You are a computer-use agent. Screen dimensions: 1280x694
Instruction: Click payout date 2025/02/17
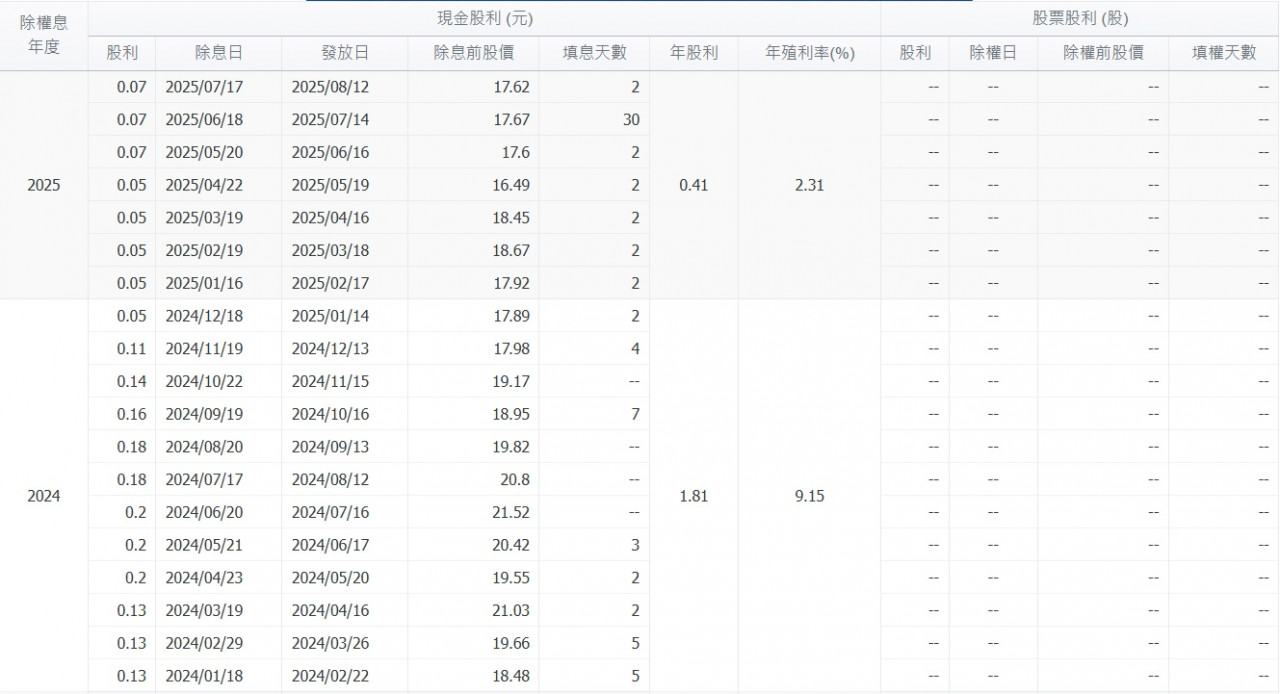pyautogui.click(x=331, y=283)
